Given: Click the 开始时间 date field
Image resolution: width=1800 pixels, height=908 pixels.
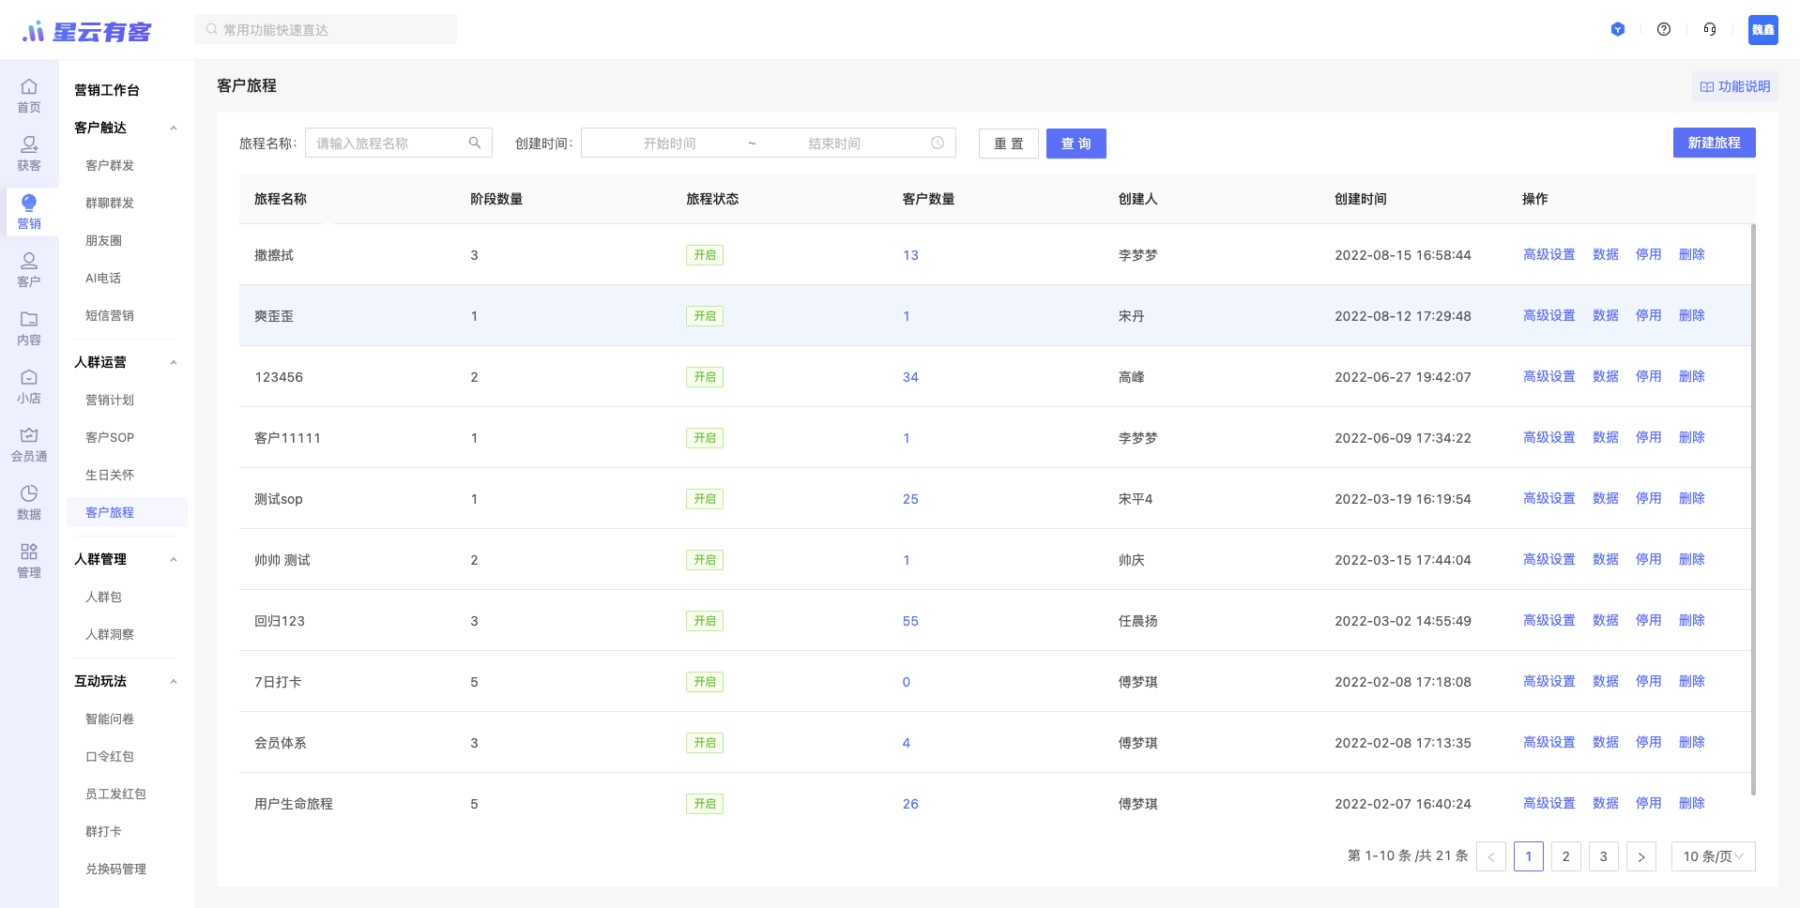Looking at the screenshot, I should click(x=669, y=143).
